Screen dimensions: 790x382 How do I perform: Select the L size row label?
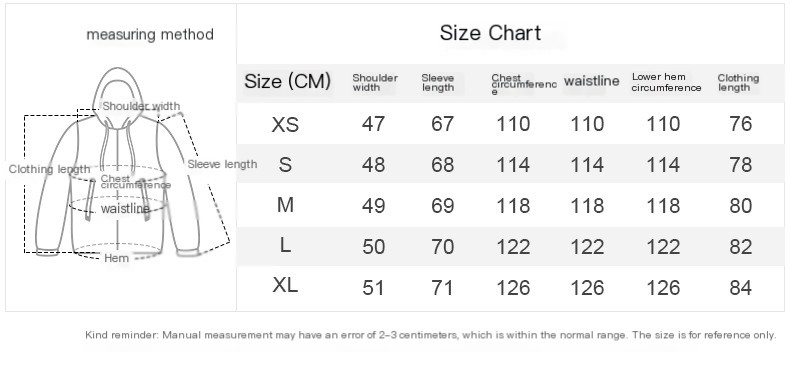285,246
